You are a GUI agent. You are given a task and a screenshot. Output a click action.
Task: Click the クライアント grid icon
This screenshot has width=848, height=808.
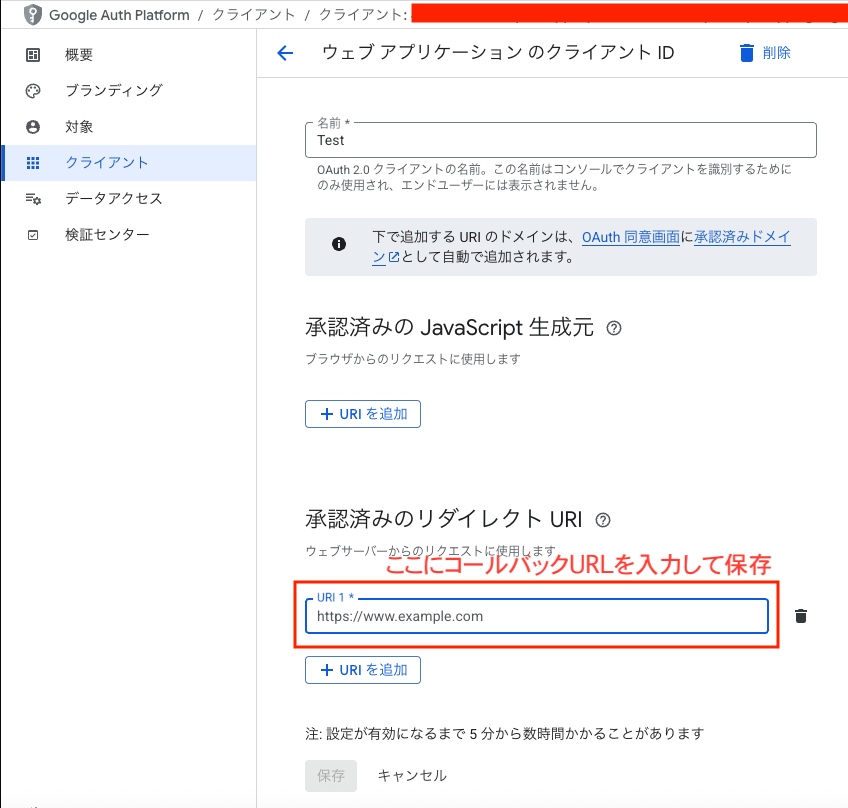(x=33, y=163)
